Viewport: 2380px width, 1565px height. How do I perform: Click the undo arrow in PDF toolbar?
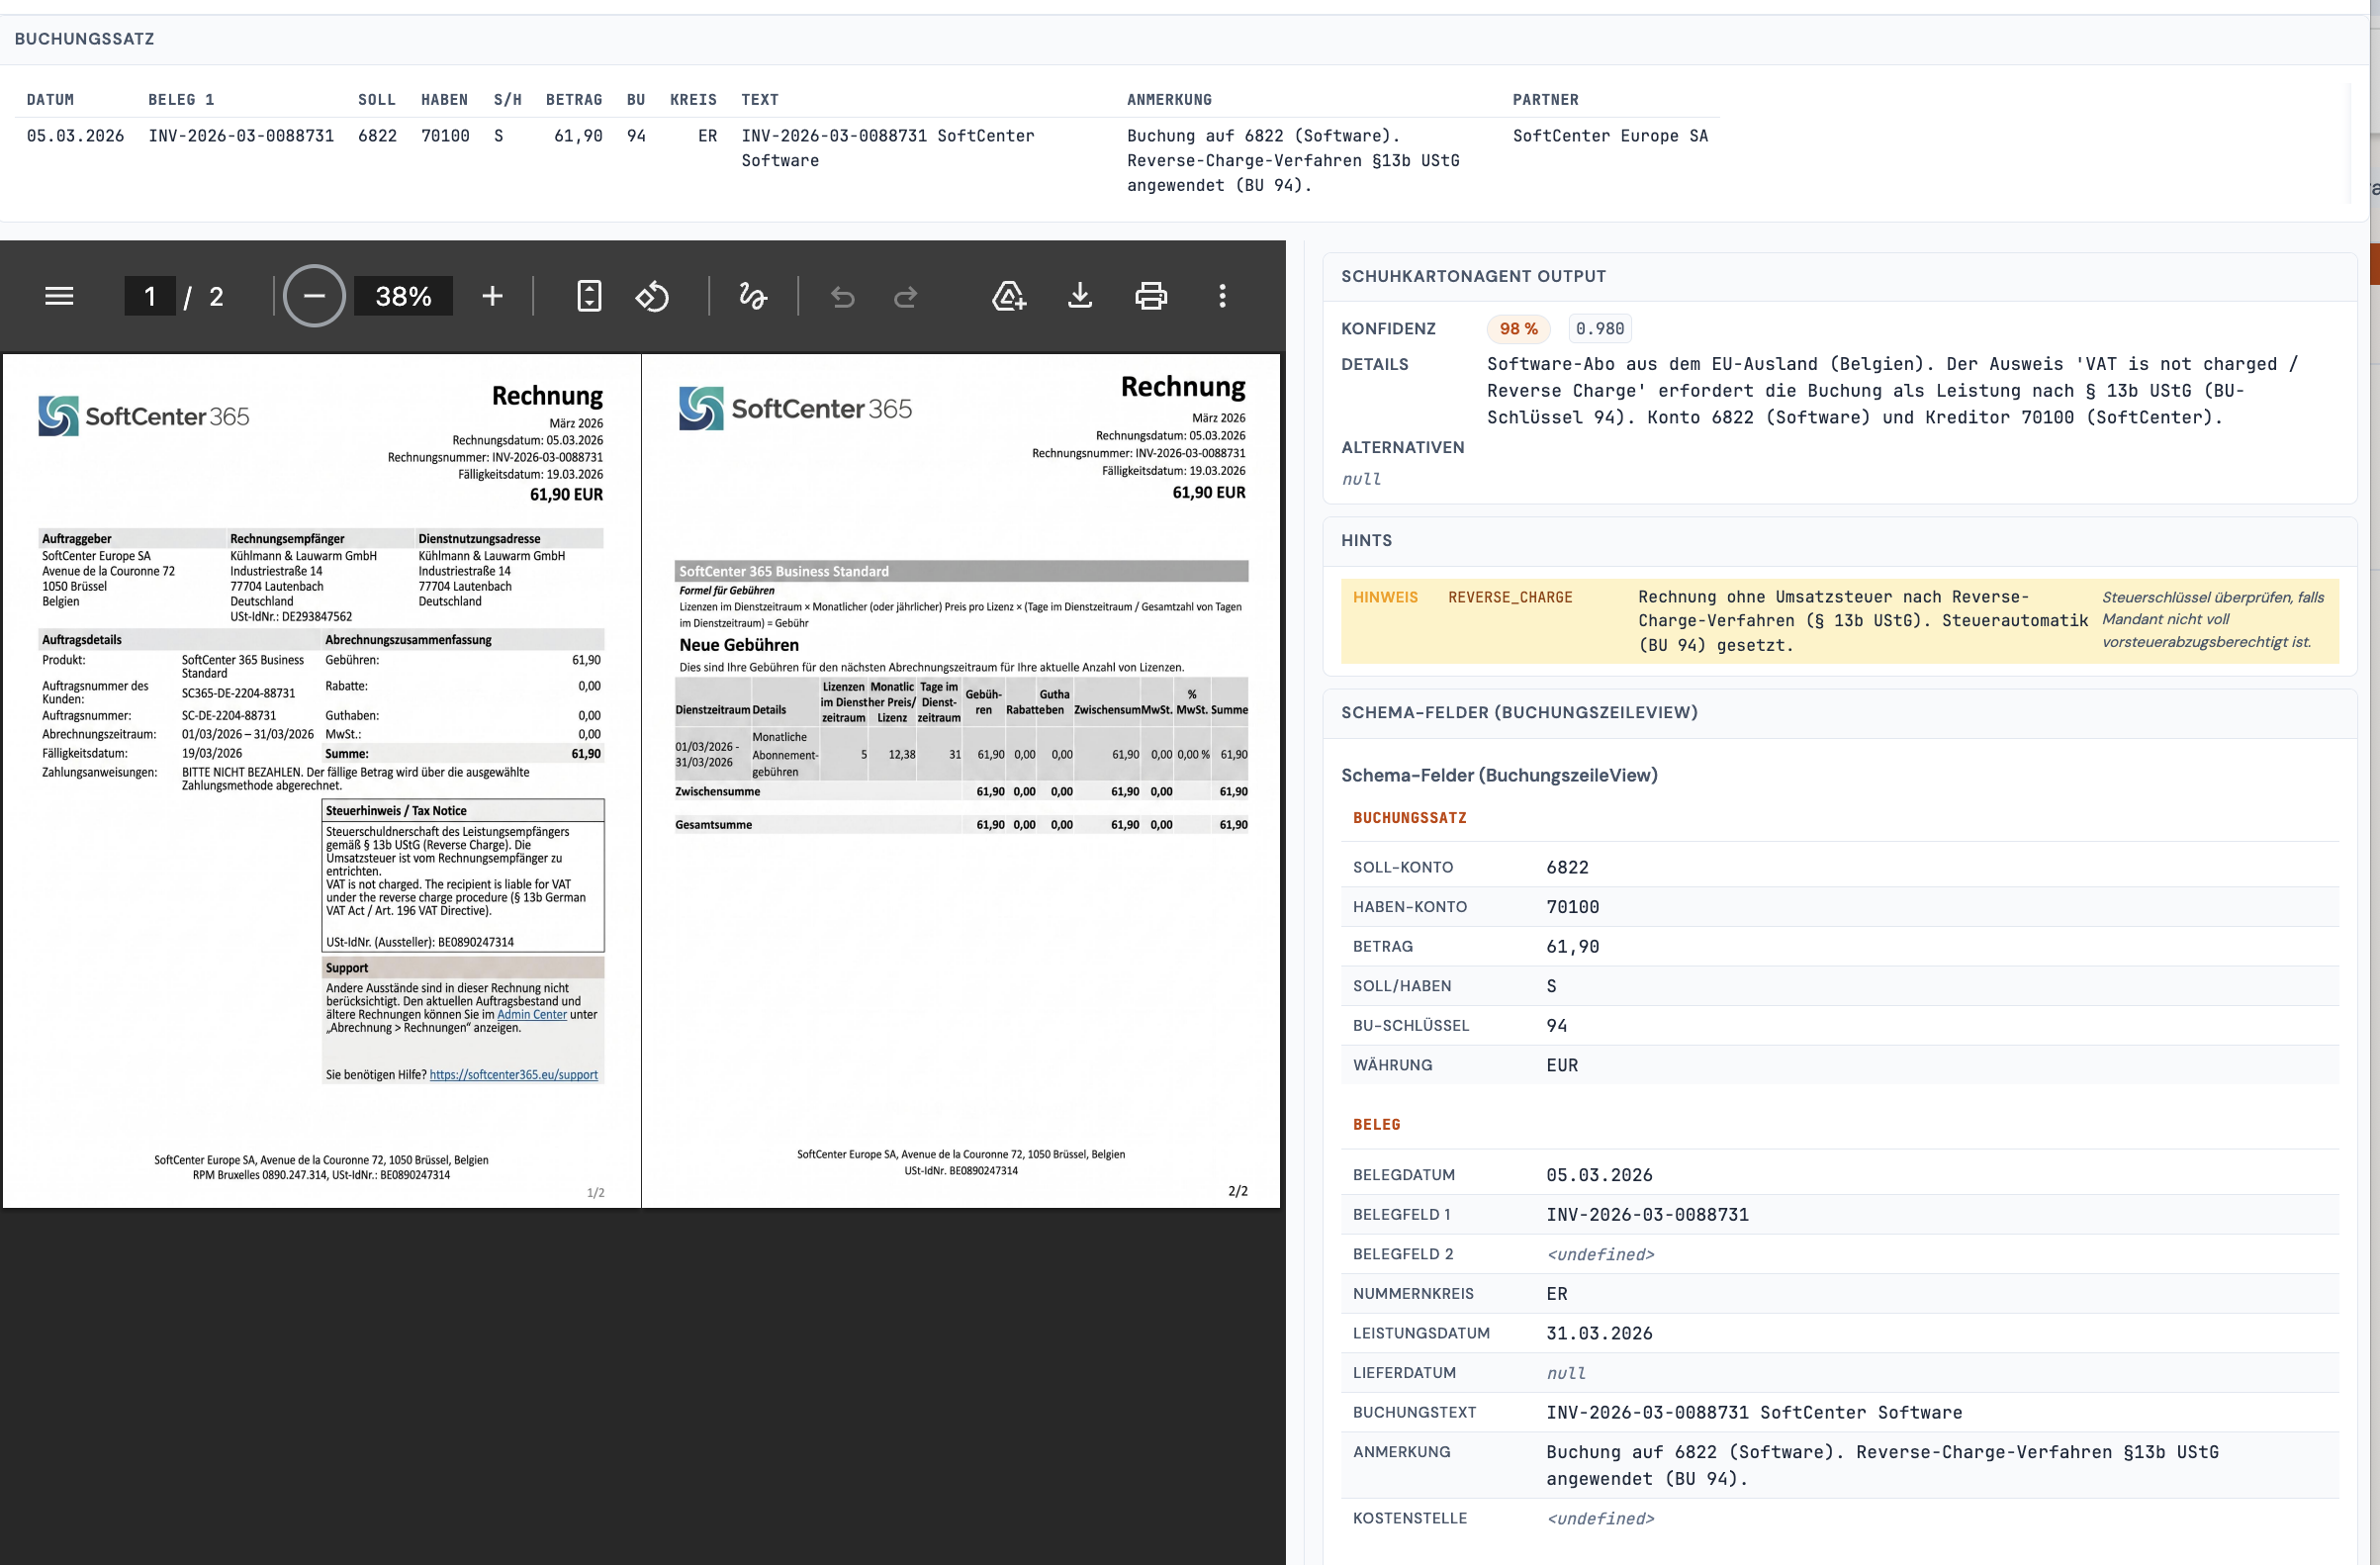click(842, 297)
